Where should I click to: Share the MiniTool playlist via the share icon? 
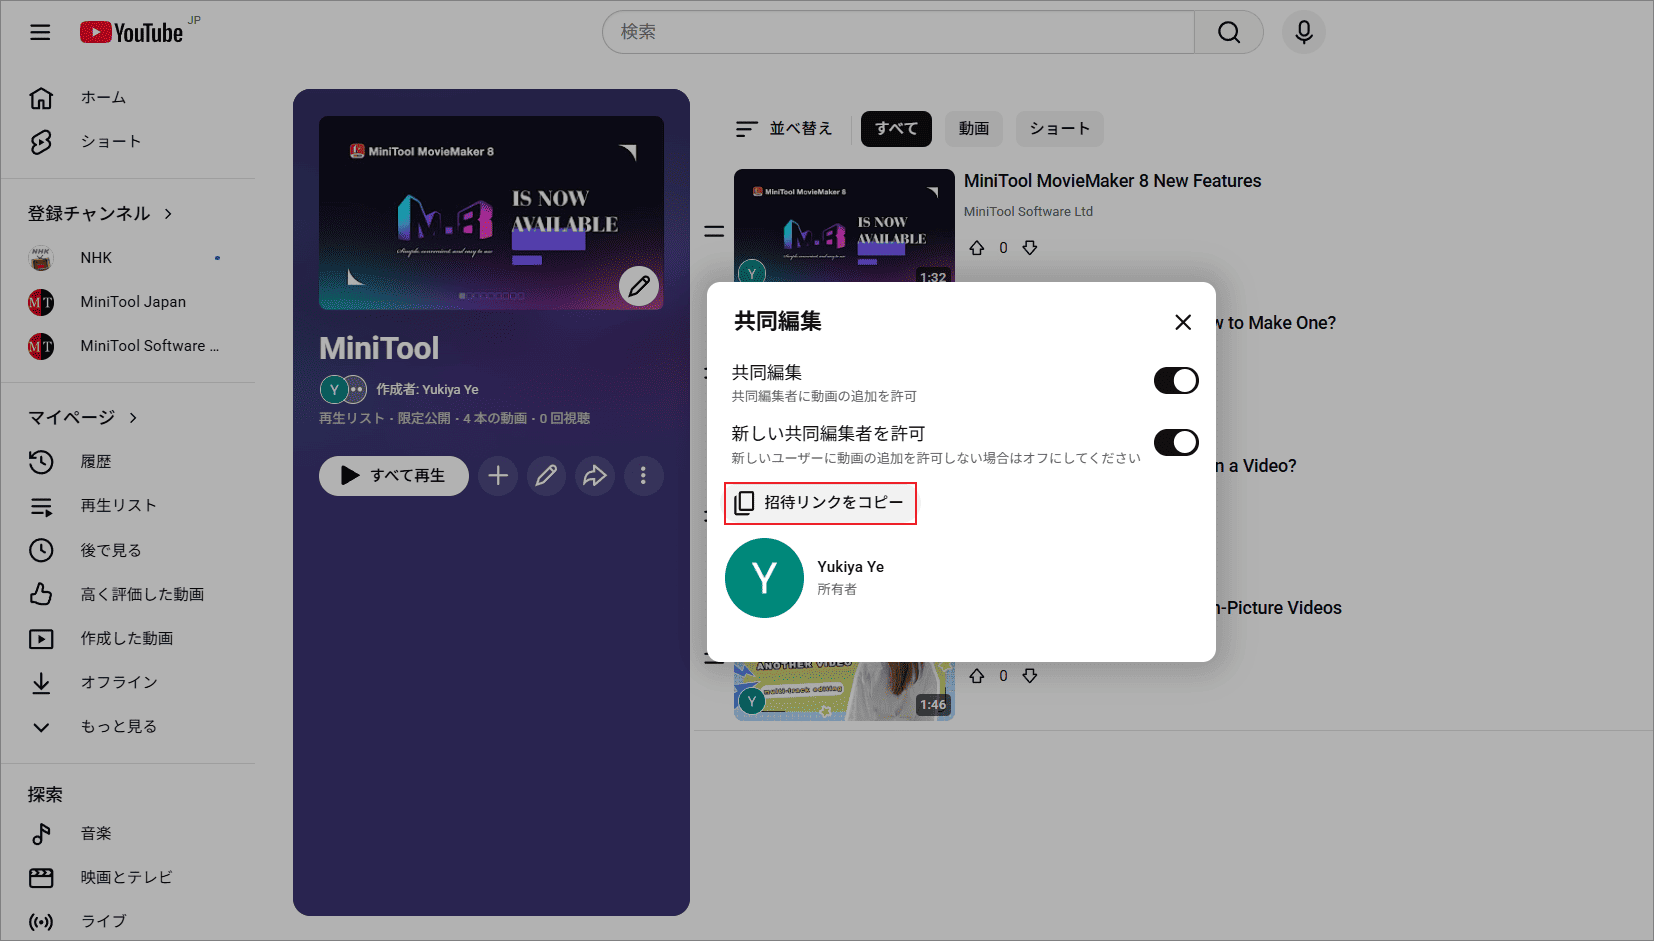click(595, 476)
